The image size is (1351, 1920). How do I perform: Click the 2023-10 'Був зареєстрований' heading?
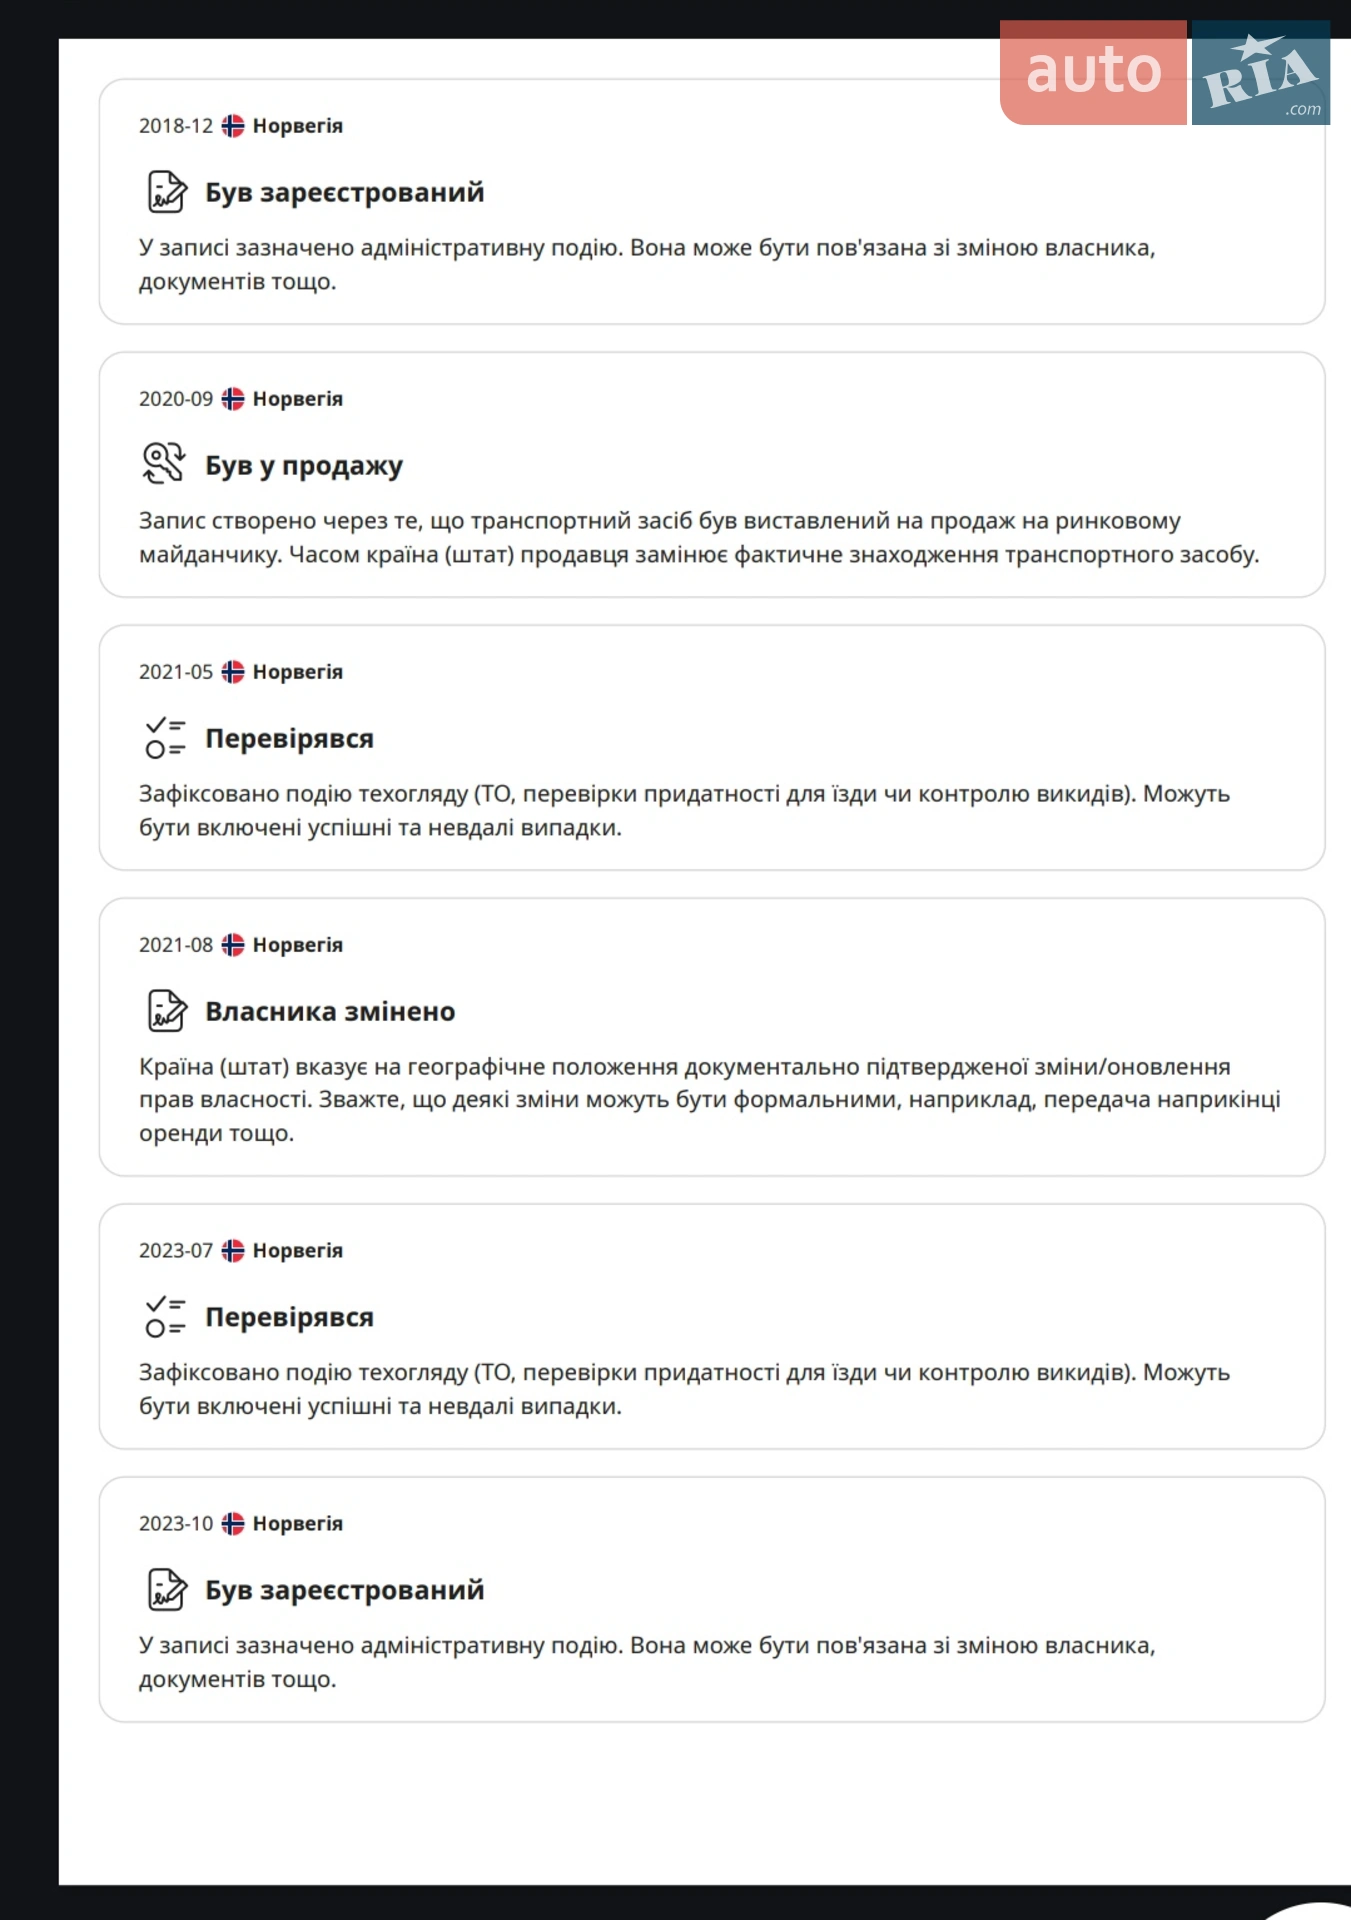345,1591
